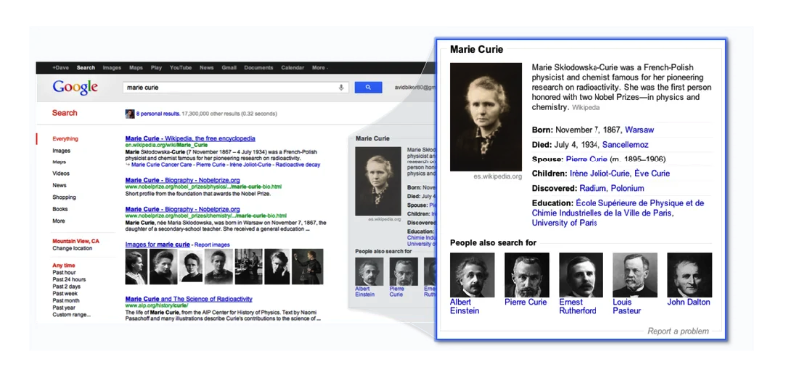Click the Google logo
Screen dimensions: 790x368
click(75, 87)
